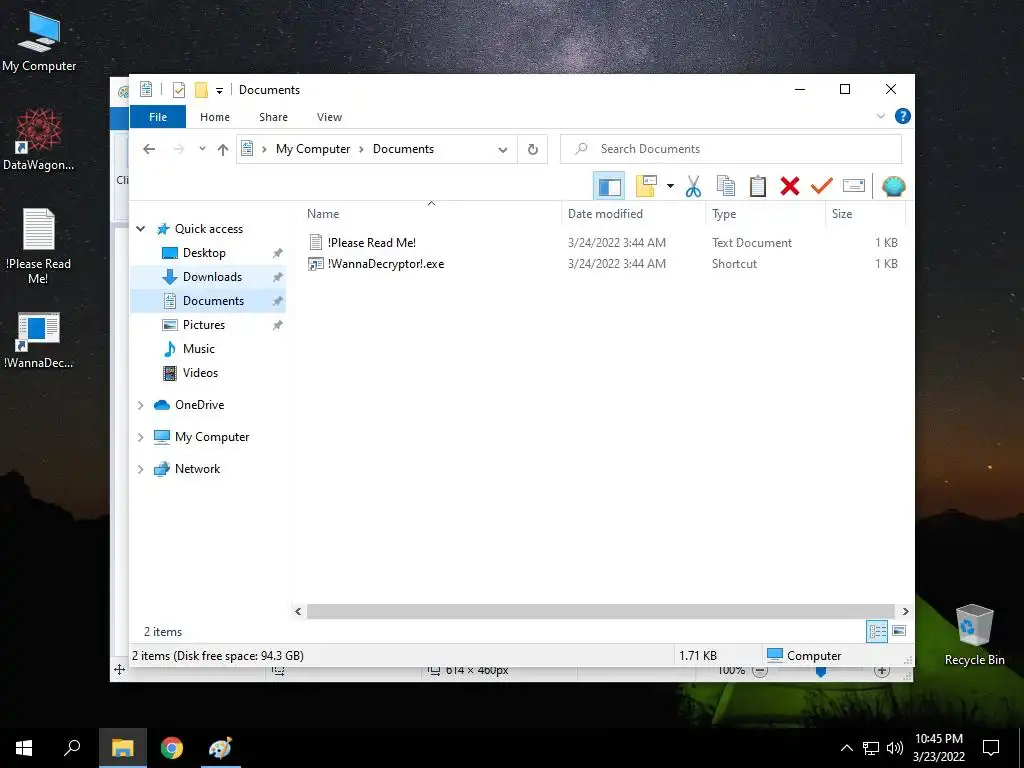Screen dimensions: 1024x768
Task: Collapse the Quick access tree node
Action: point(140,229)
